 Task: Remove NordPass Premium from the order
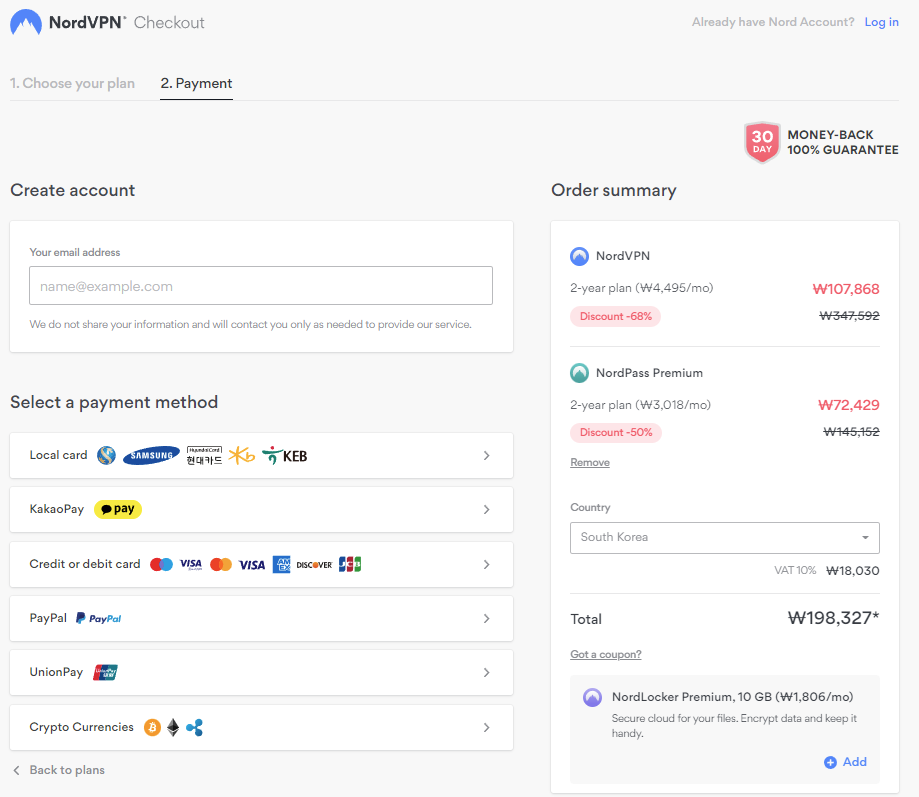(590, 462)
